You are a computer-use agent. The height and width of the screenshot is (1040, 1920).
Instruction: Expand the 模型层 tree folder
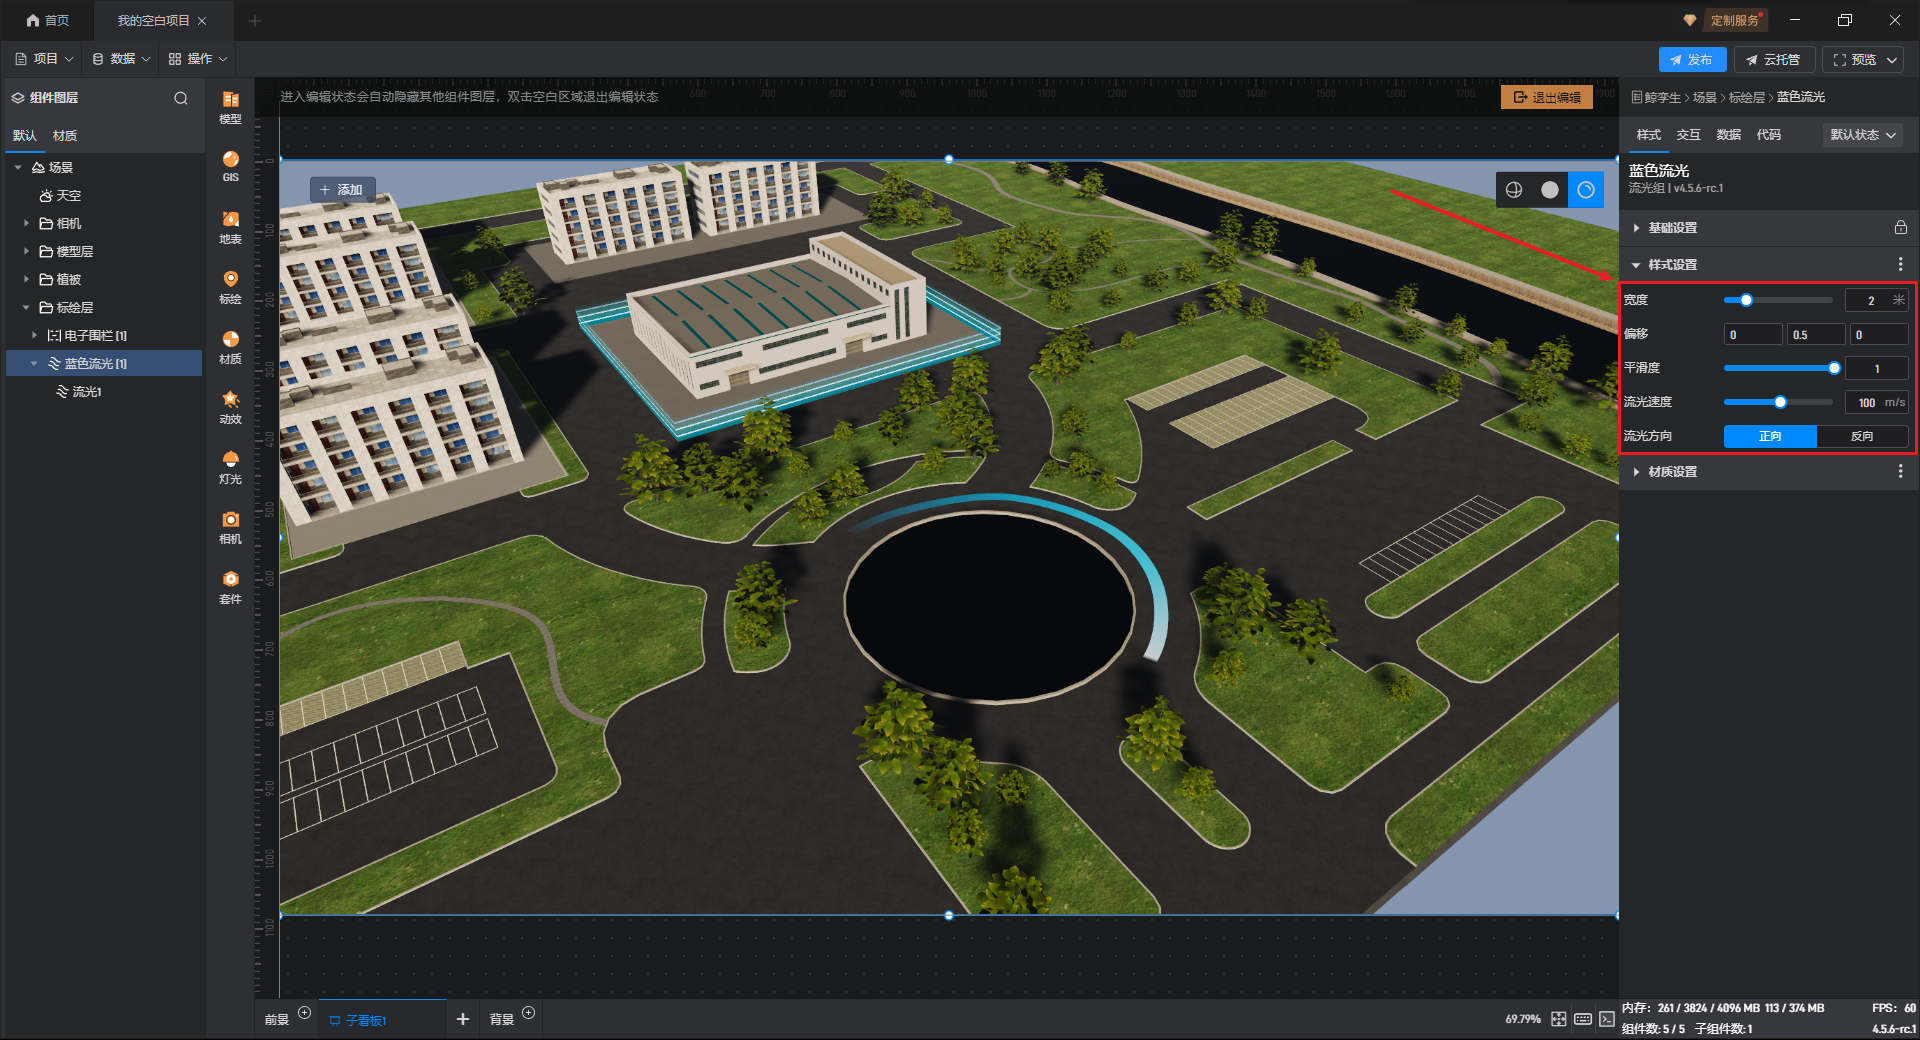pyautogui.click(x=26, y=252)
